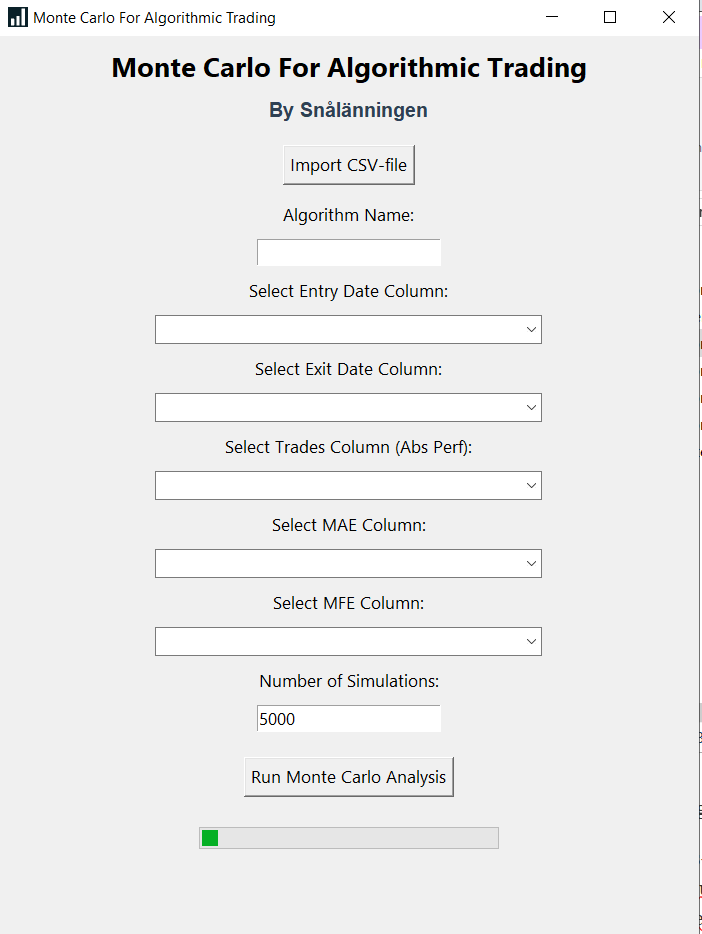
Task: Click the By Snålänningen subtitle text
Action: click(x=348, y=110)
